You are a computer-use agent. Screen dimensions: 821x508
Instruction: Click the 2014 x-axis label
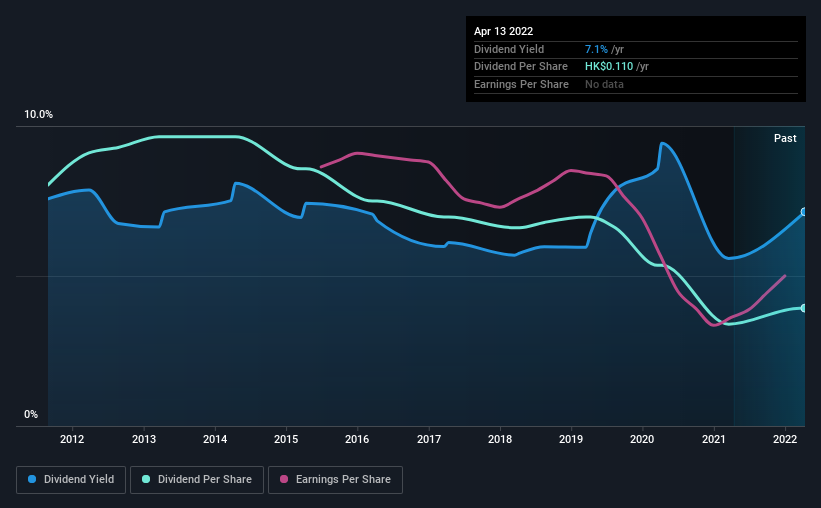[x=215, y=439]
